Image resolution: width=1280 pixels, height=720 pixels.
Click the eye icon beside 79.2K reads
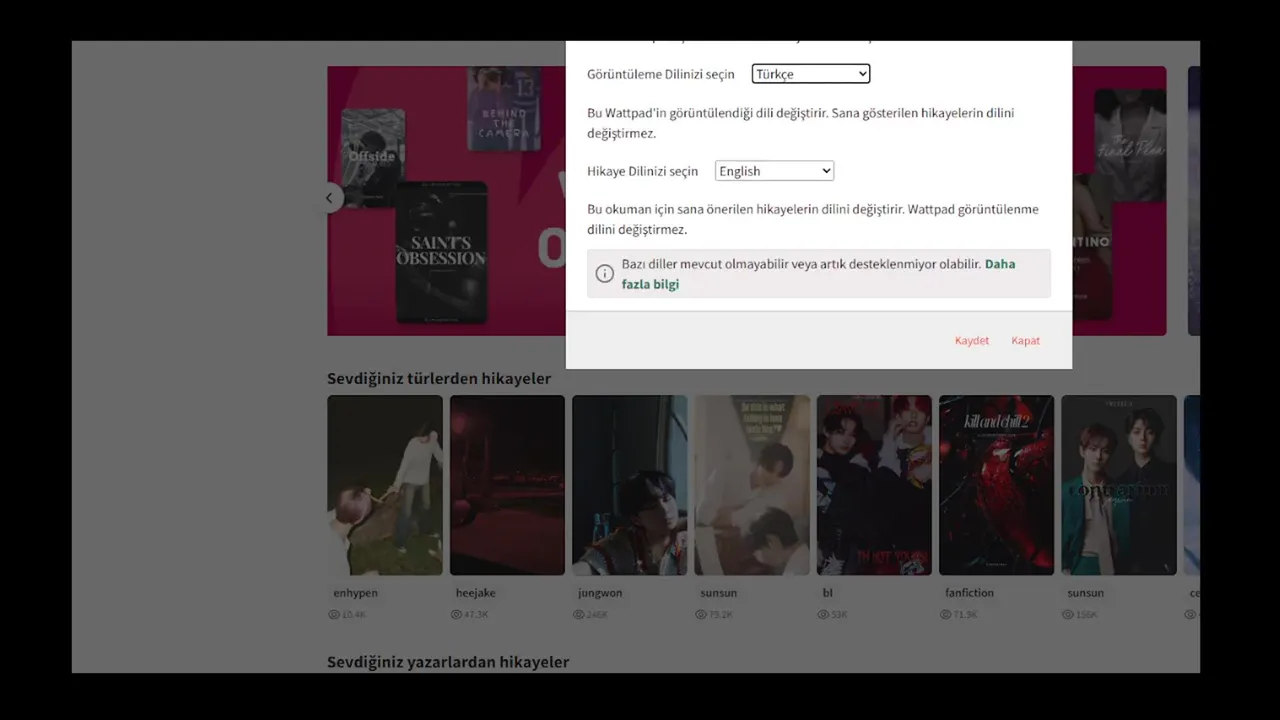pyautogui.click(x=701, y=615)
